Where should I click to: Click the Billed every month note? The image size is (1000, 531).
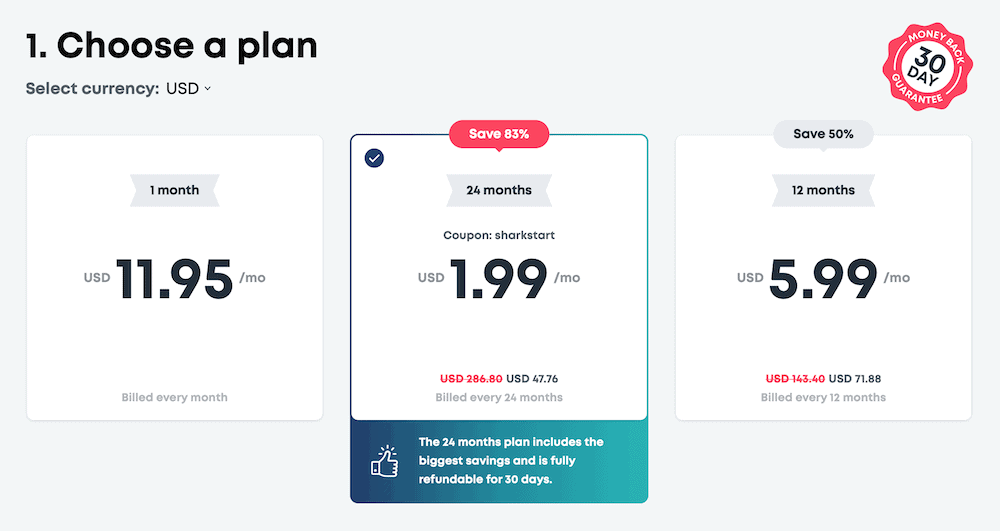click(175, 397)
